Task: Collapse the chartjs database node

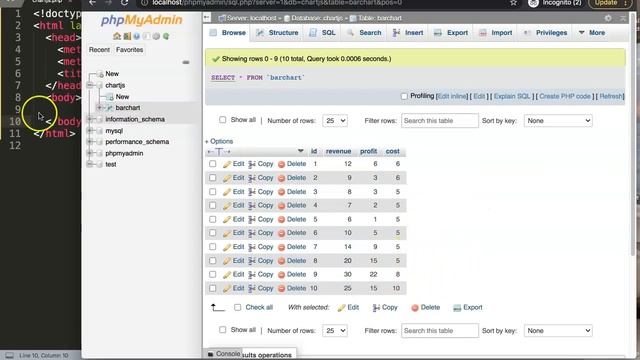Action: click(90, 85)
